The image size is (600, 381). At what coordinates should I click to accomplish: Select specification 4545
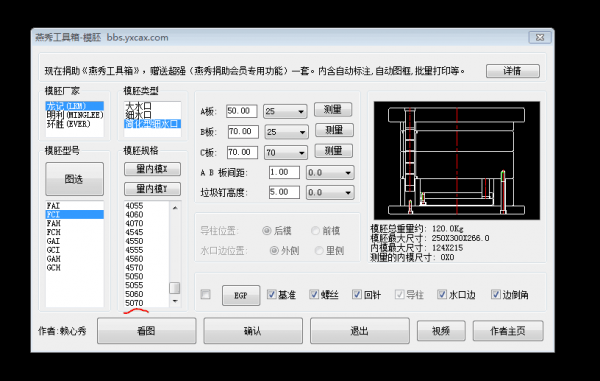(x=146, y=232)
